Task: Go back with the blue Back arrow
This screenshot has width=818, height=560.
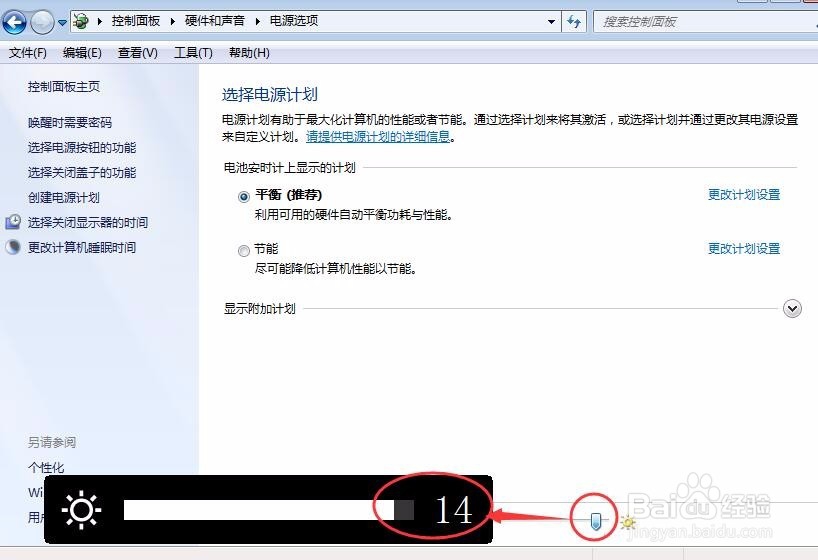Action: (x=15, y=22)
